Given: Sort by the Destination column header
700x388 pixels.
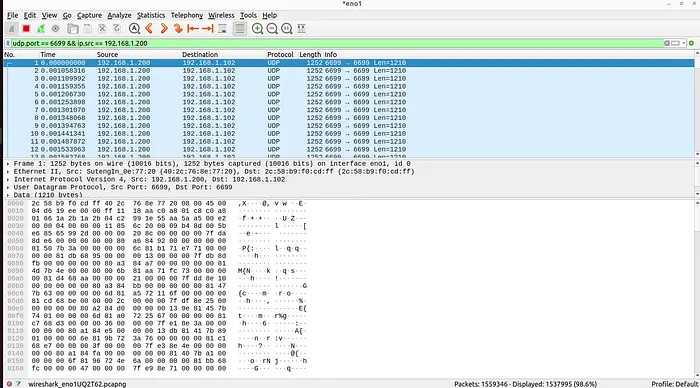Looking at the screenshot, I should [200, 54].
